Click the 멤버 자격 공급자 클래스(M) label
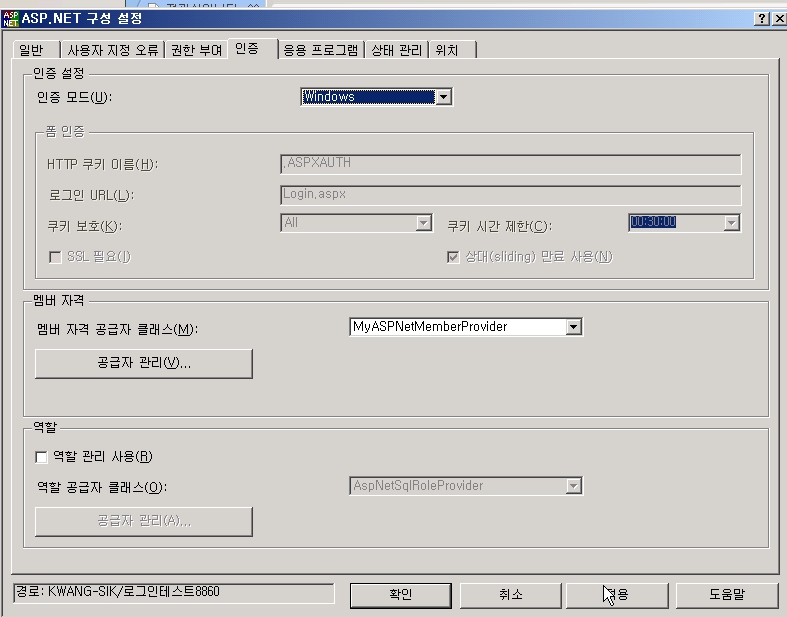The height and width of the screenshot is (617, 787). [117, 329]
